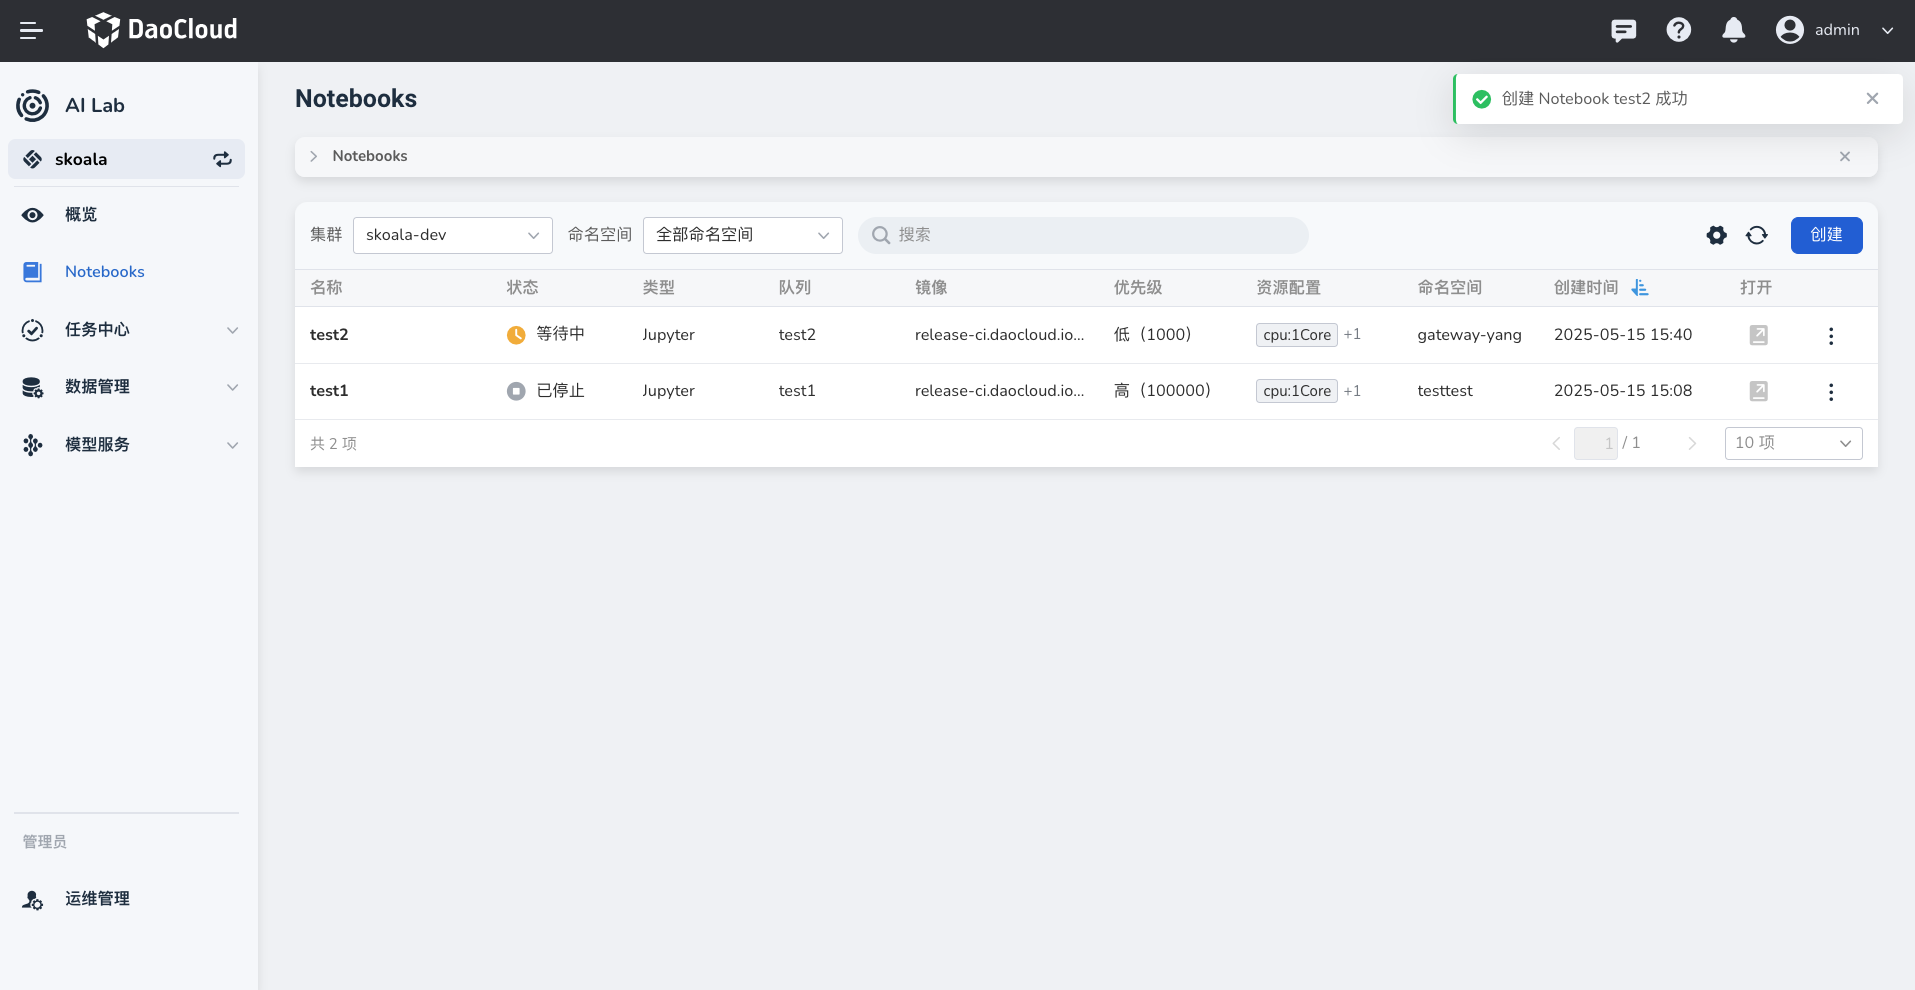This screenshot has height=990, width=1915.
Task: Toggle sort order on 创建时间 column
Action: 1639,288
